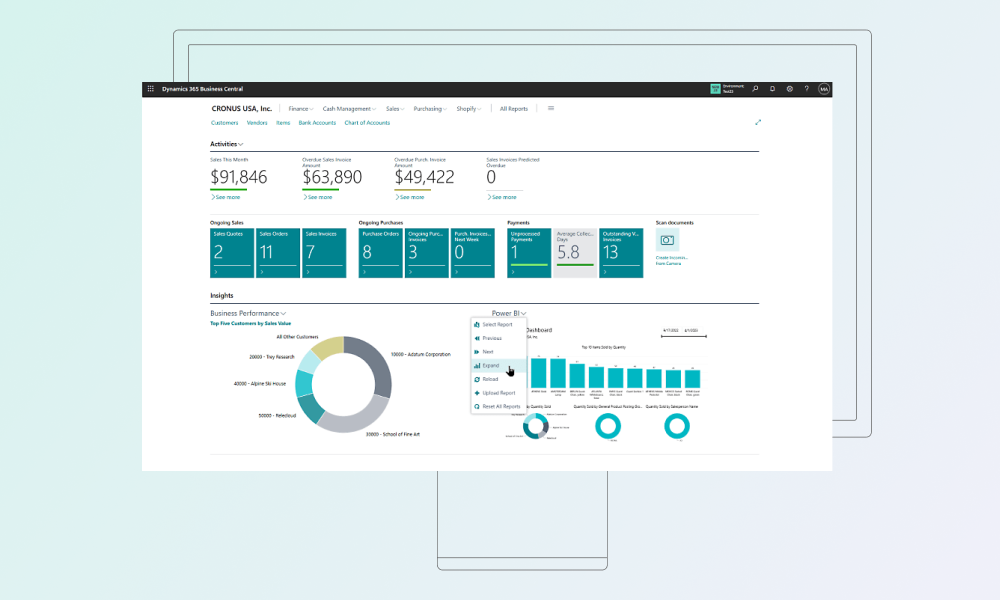Click the Average Collection Days progress tile
1000x600 pixels.
point(575,251)
